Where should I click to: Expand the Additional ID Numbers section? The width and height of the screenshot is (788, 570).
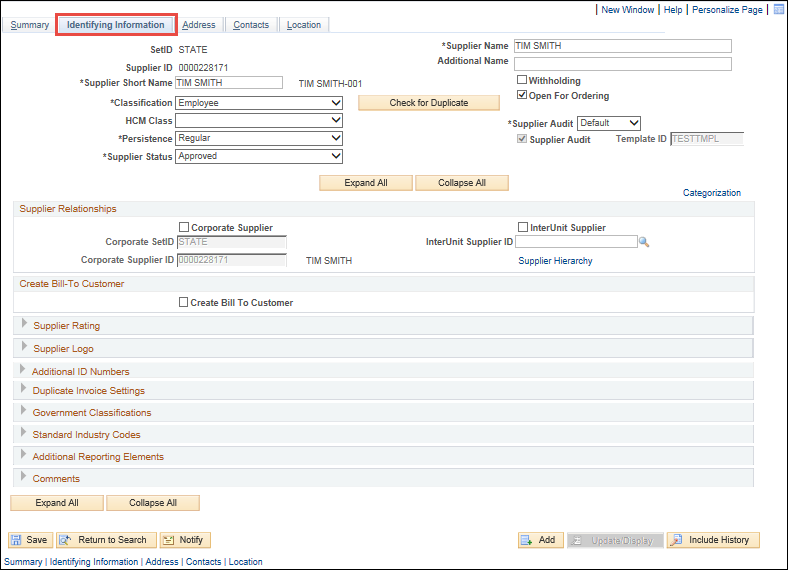point(23,370)
